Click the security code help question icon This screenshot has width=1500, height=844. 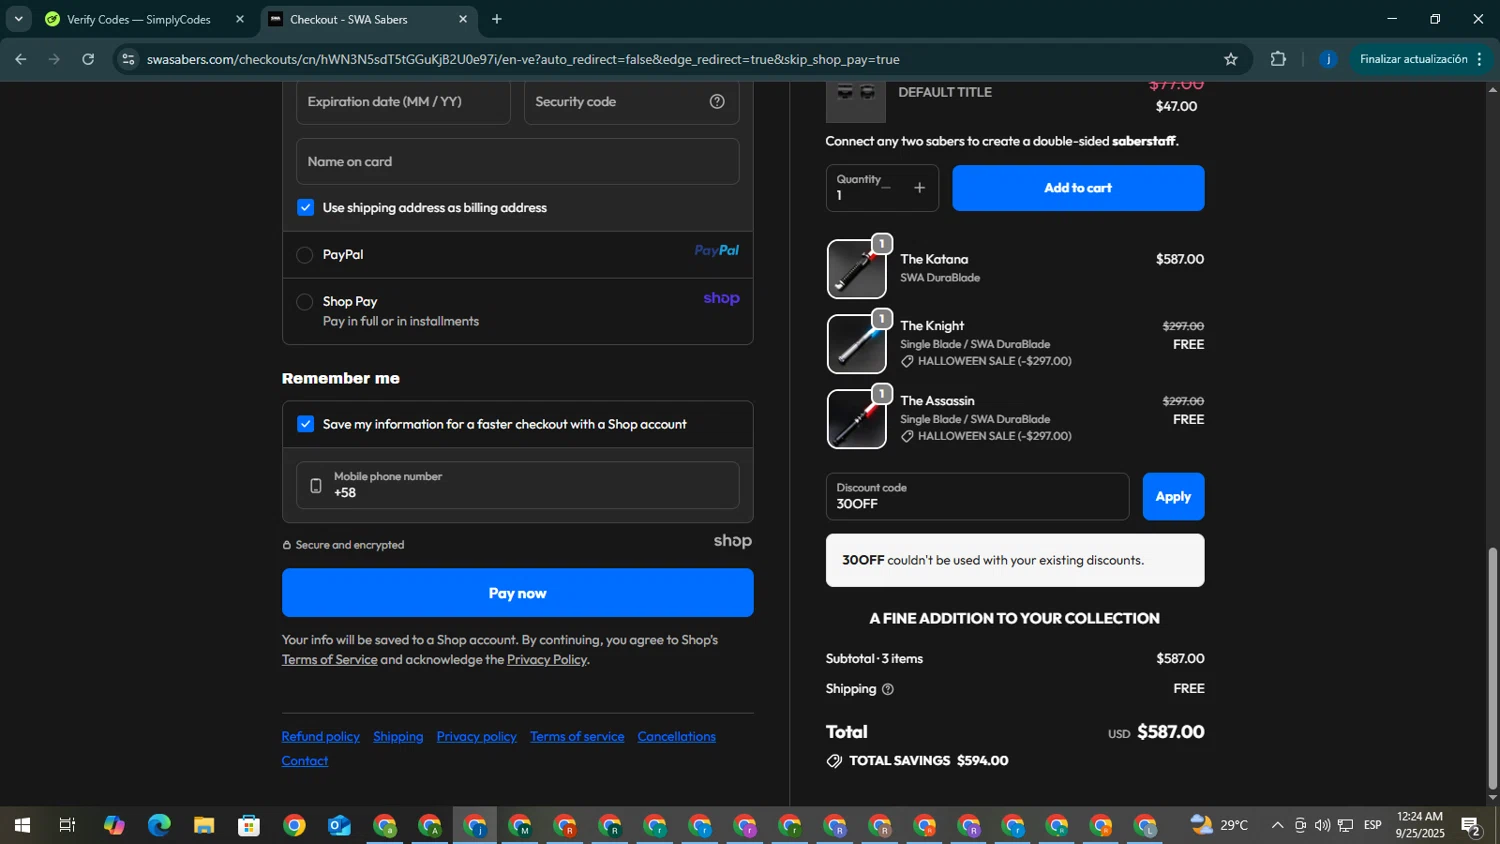coord(717,101)
